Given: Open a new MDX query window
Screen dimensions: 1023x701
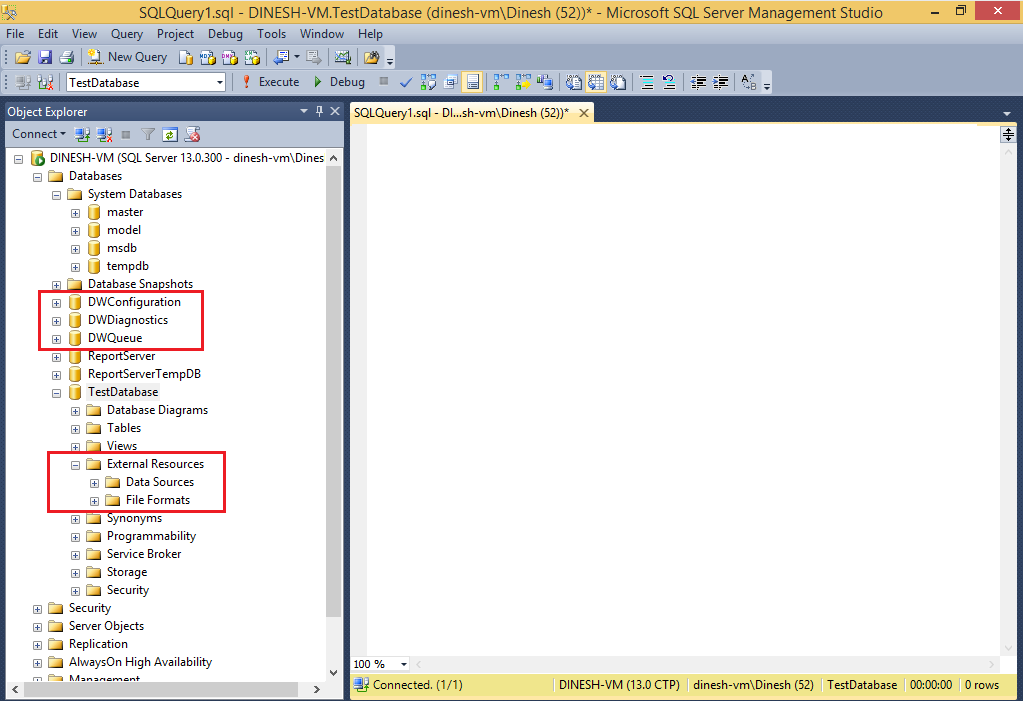Looking at the screenshot, I should pos(210,57).
